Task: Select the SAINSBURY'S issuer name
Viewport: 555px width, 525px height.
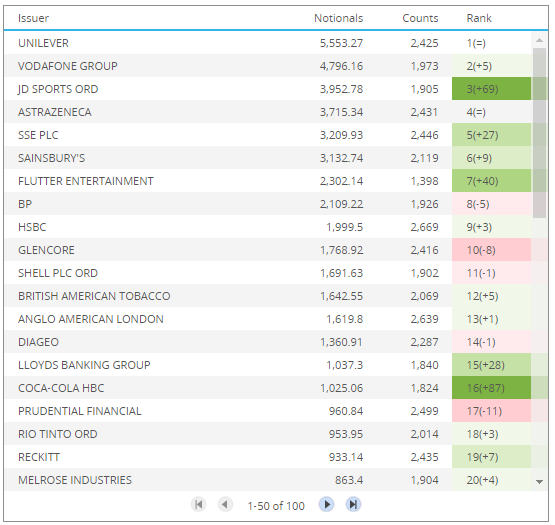Action: 51,158
